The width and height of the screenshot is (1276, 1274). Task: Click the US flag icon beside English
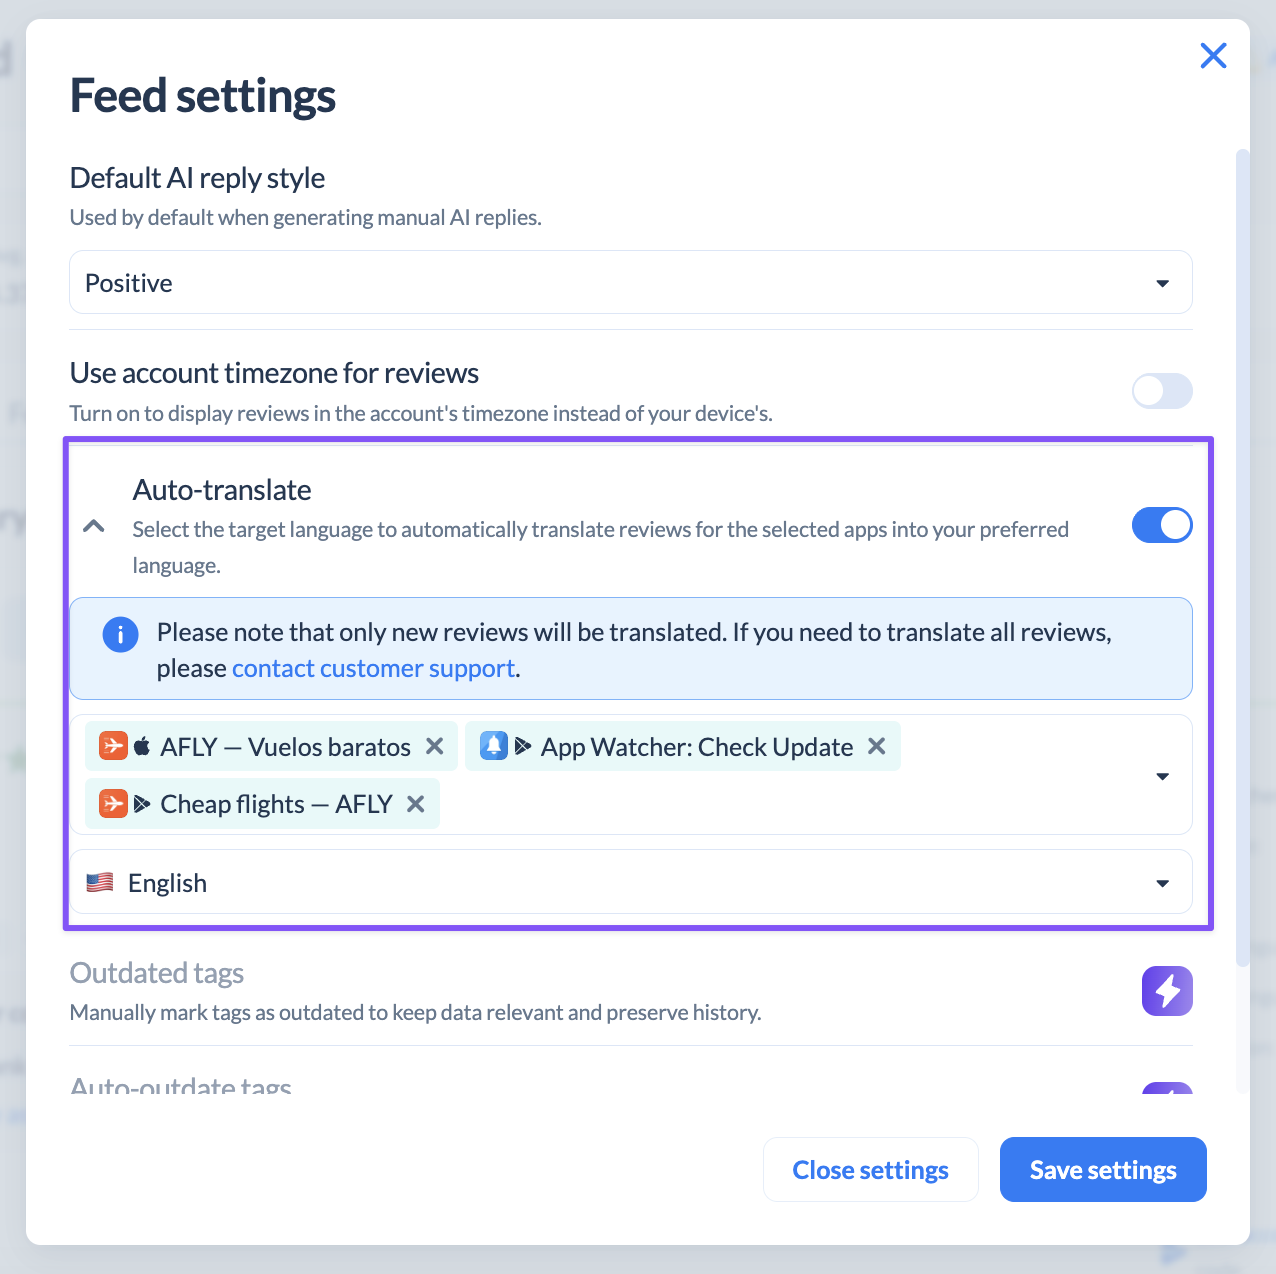coord(100,883)
